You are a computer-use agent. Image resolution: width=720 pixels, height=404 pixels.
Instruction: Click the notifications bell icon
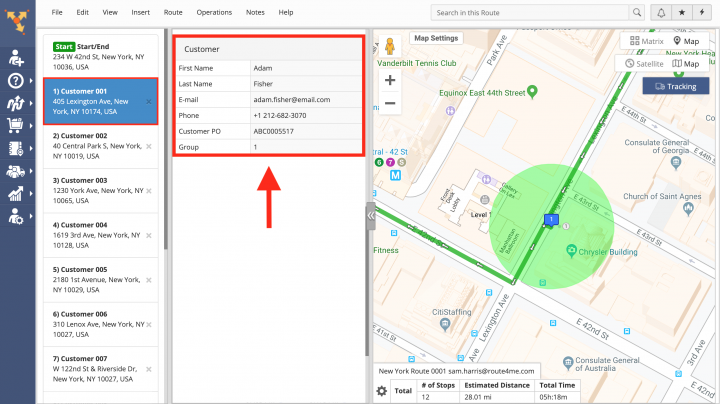point(661,12)
